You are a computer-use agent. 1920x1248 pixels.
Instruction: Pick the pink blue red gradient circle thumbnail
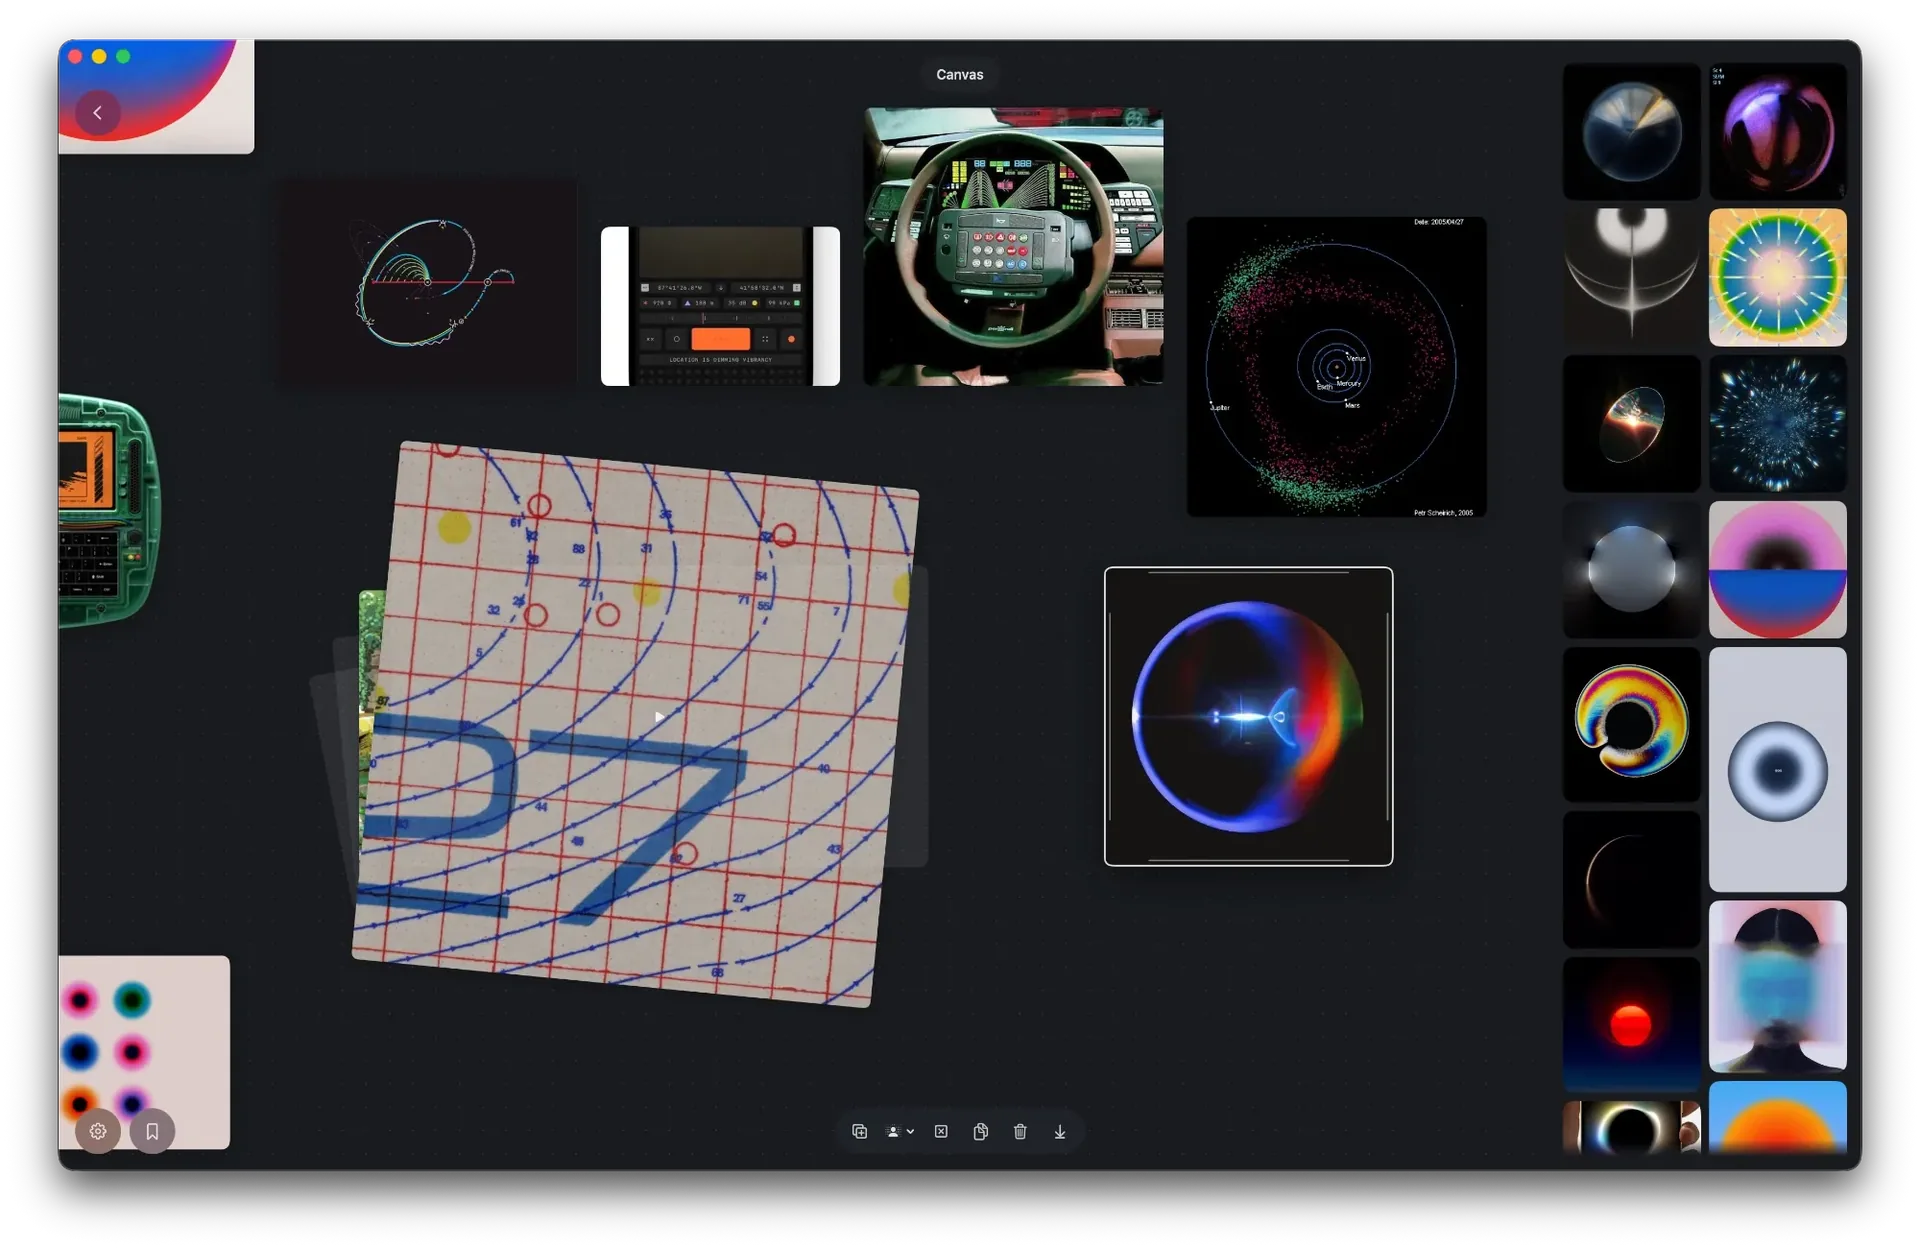point(1777,569)
